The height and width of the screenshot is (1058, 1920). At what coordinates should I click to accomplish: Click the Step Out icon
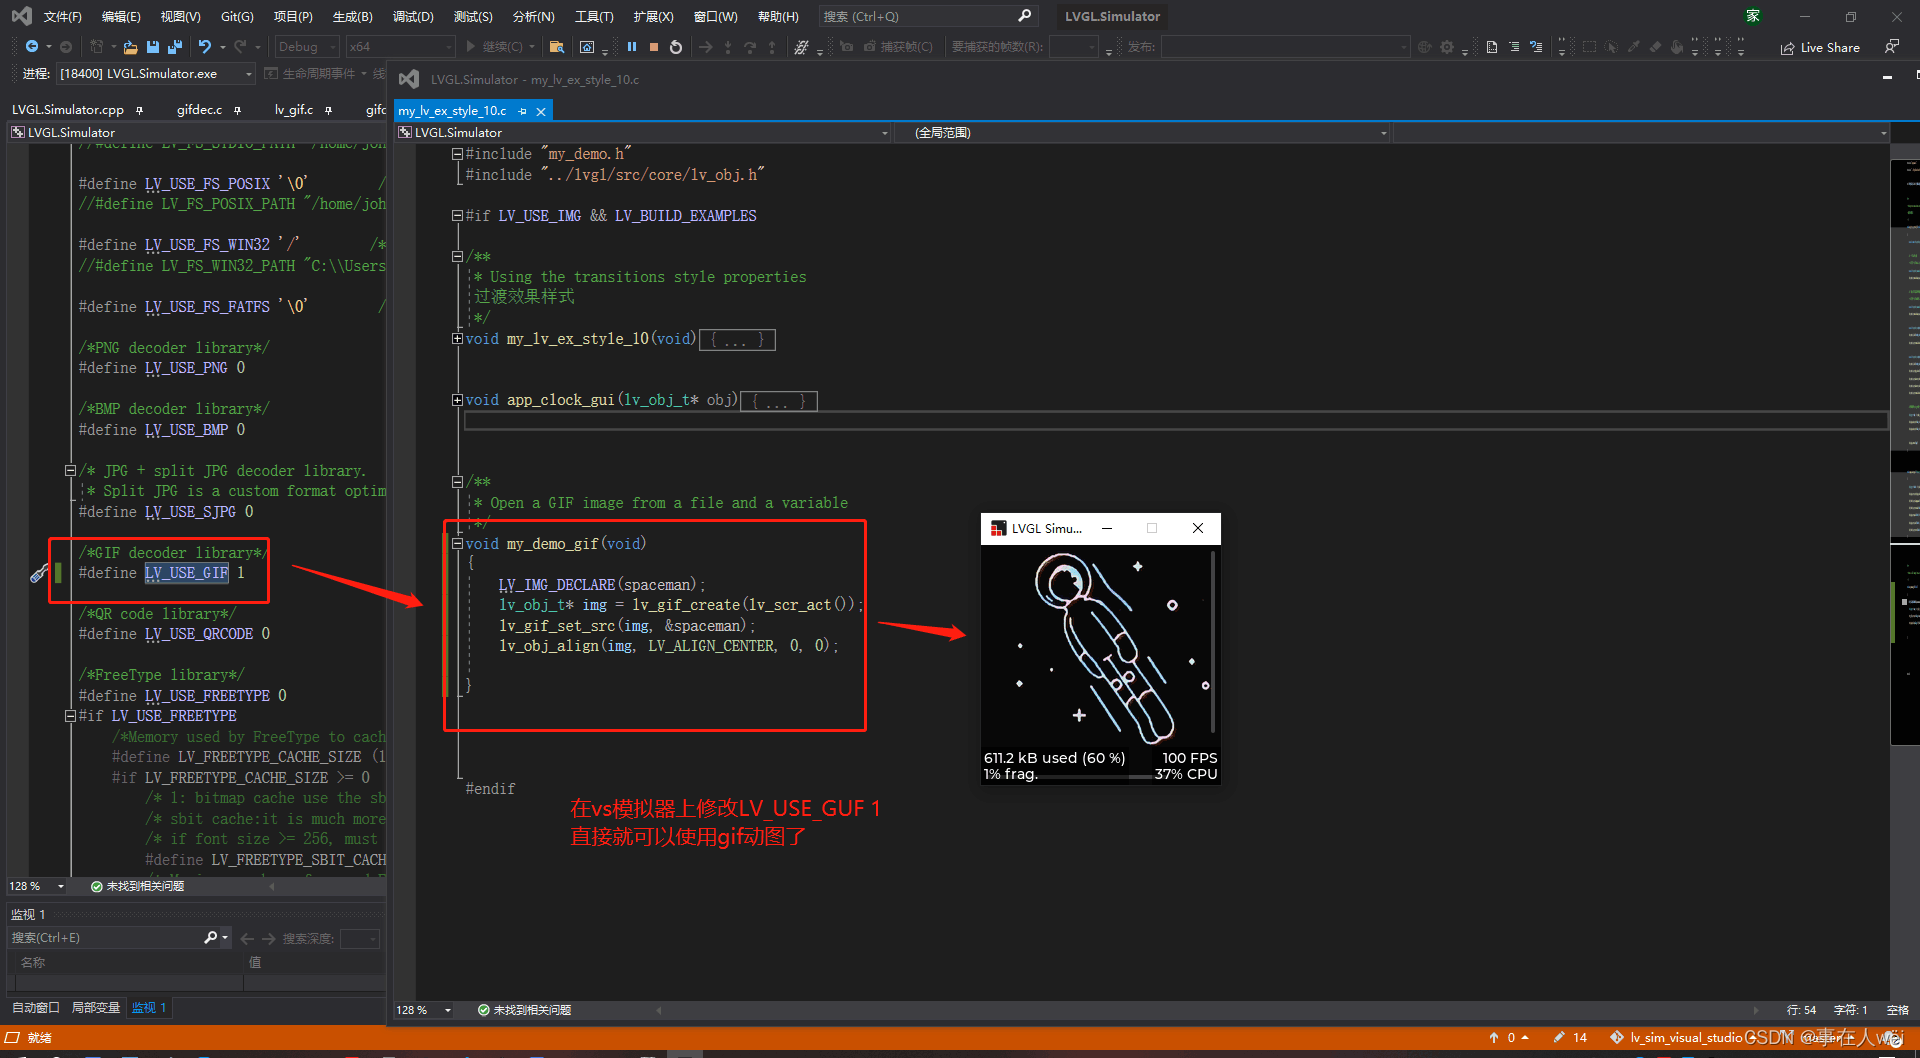(x=772, y=46)
